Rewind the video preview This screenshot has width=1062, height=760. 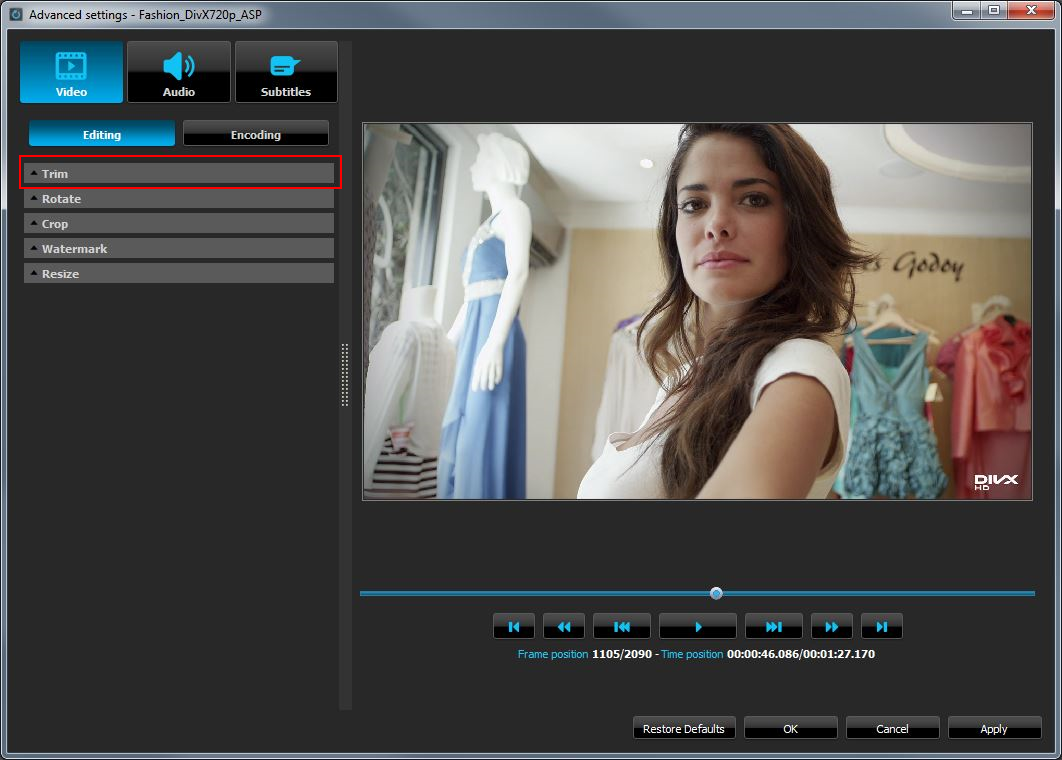pyautogui.click(x=564, y=626)
